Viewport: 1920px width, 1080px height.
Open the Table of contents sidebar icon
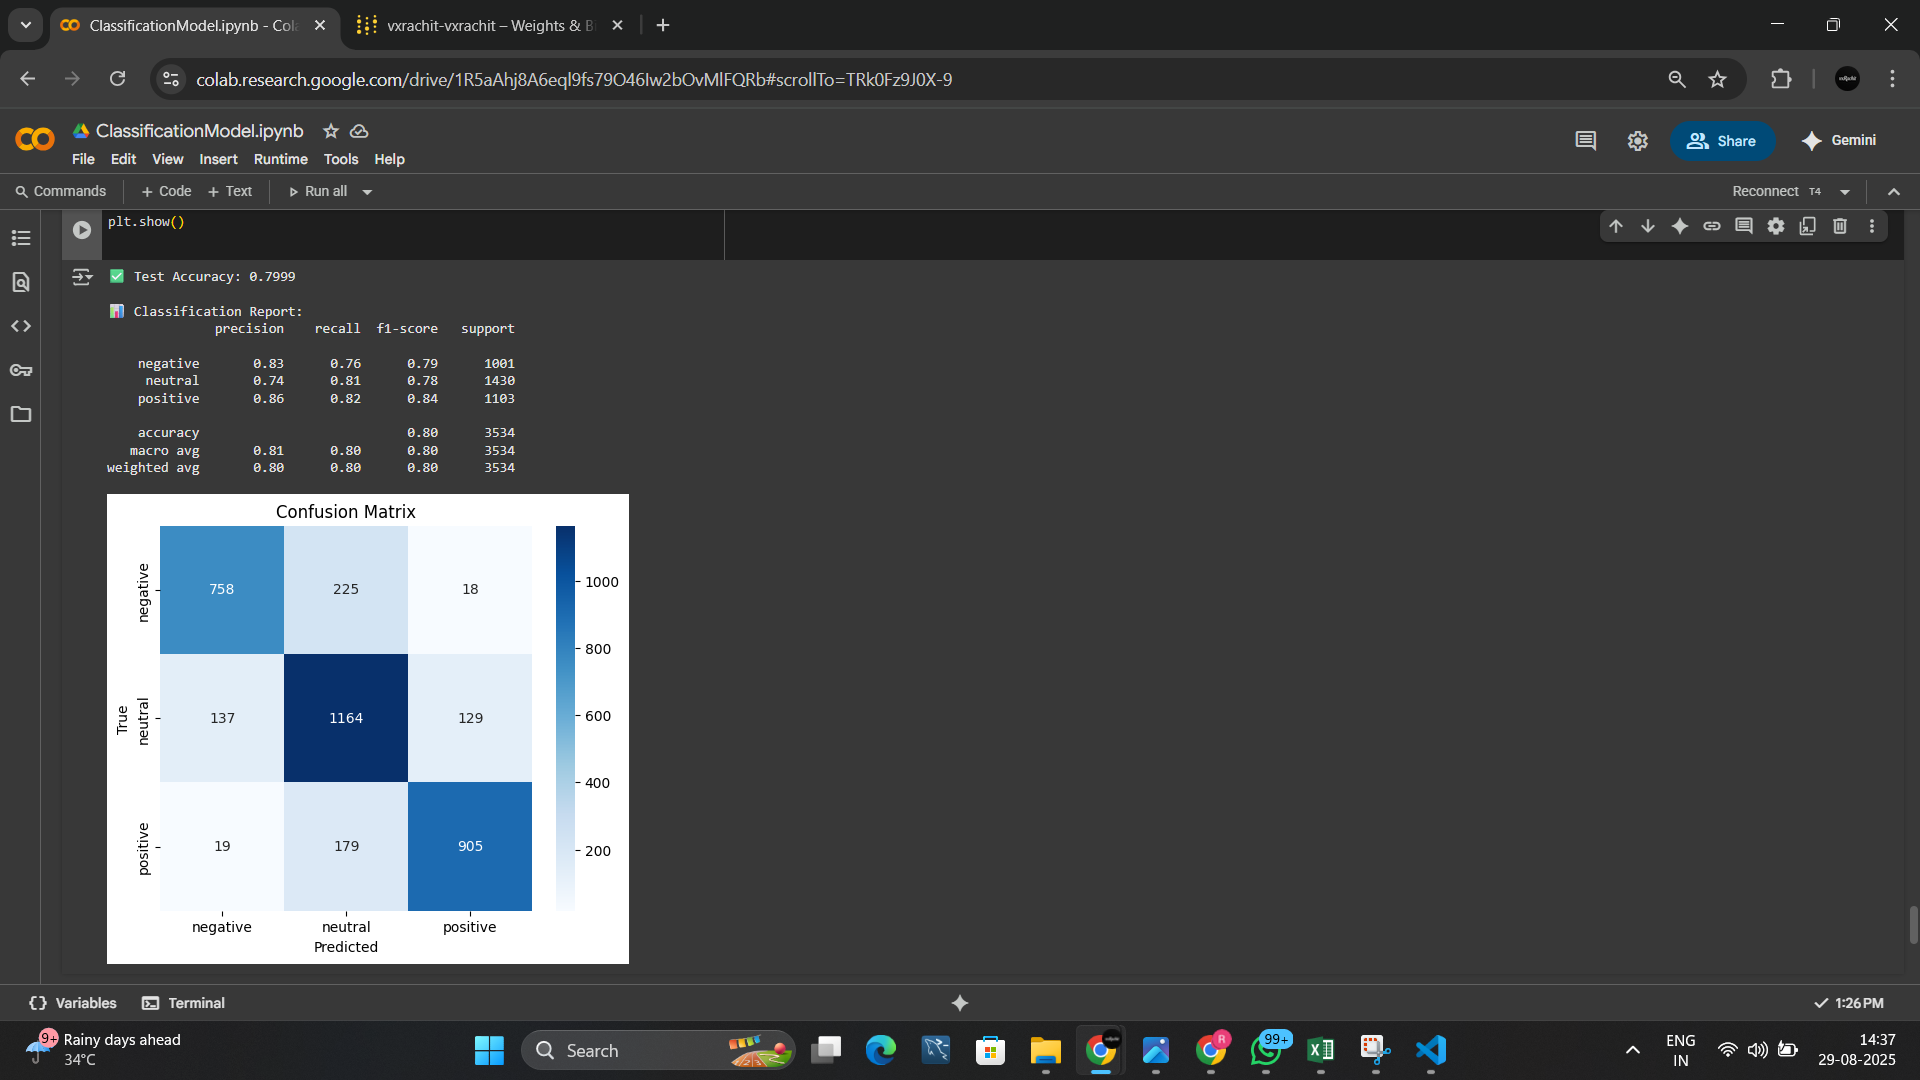tap(21, 238)
